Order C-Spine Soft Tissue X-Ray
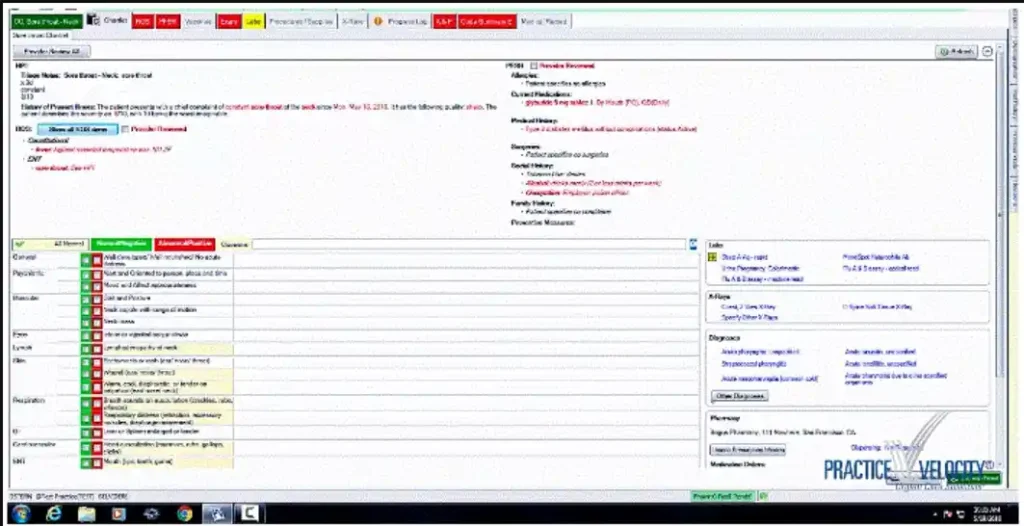The image size is (1024, 526). (x=877, y=306)
